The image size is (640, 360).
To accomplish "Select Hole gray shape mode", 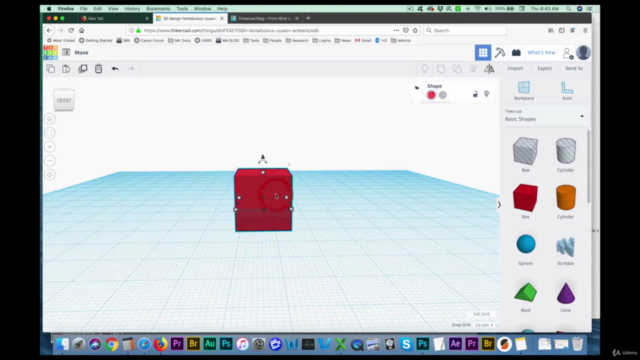I will click(x=443, y=95).
